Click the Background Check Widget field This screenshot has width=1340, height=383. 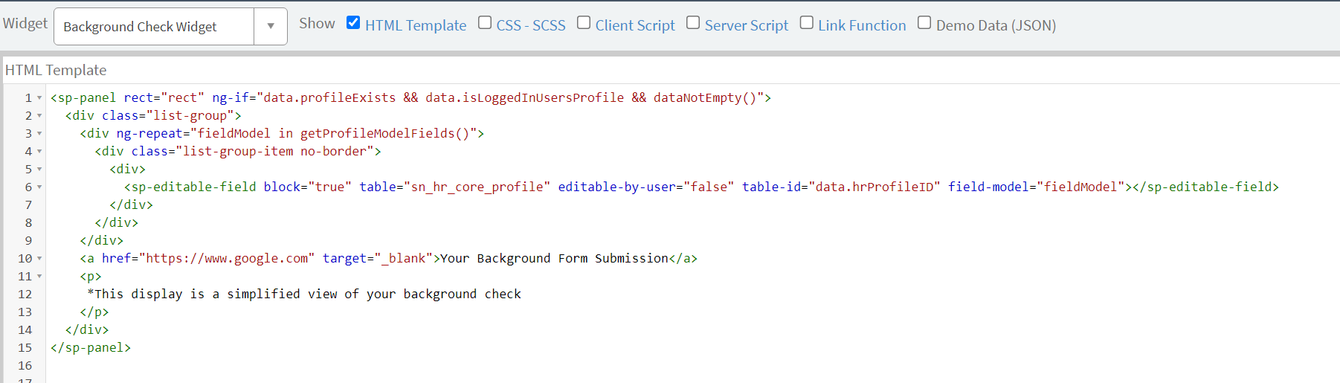[x=154, y=27]
